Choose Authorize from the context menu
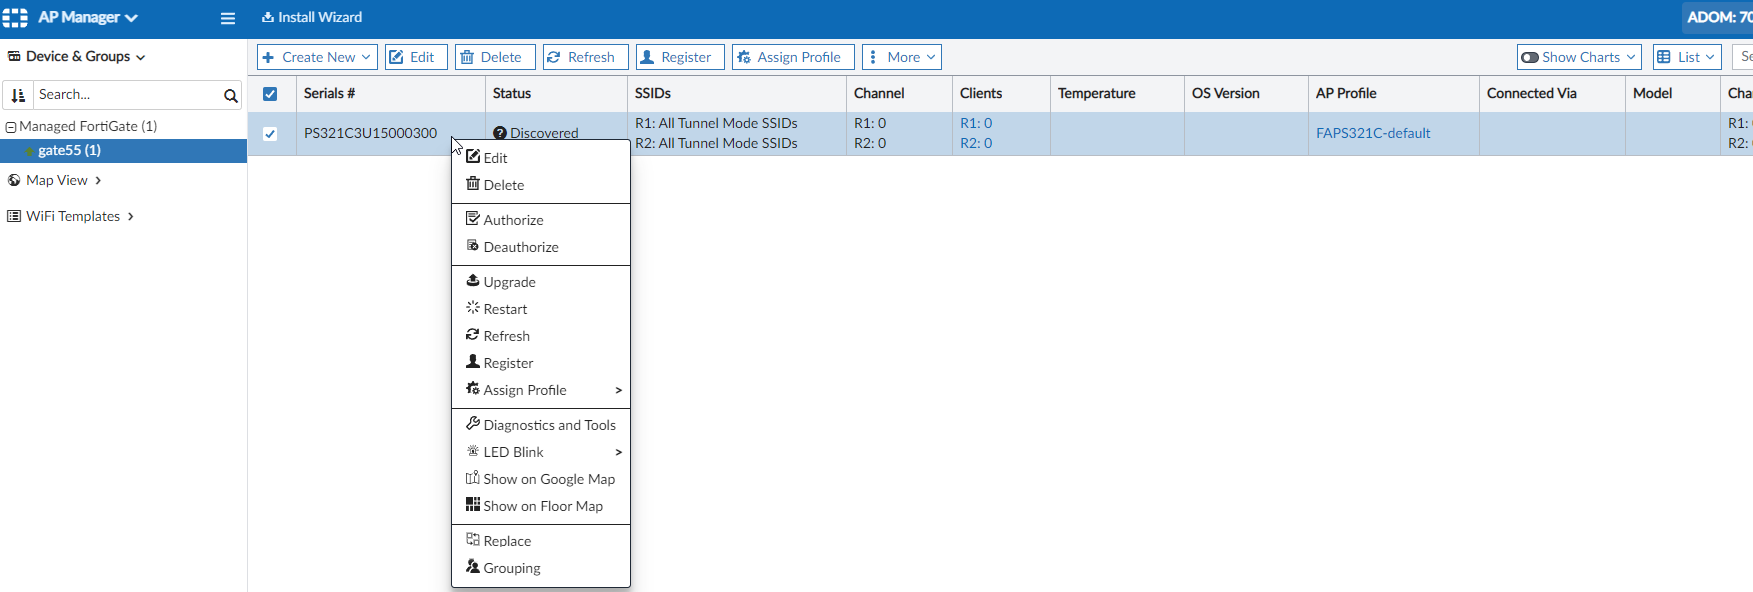 pyautogui.click(x=513, y=220)
